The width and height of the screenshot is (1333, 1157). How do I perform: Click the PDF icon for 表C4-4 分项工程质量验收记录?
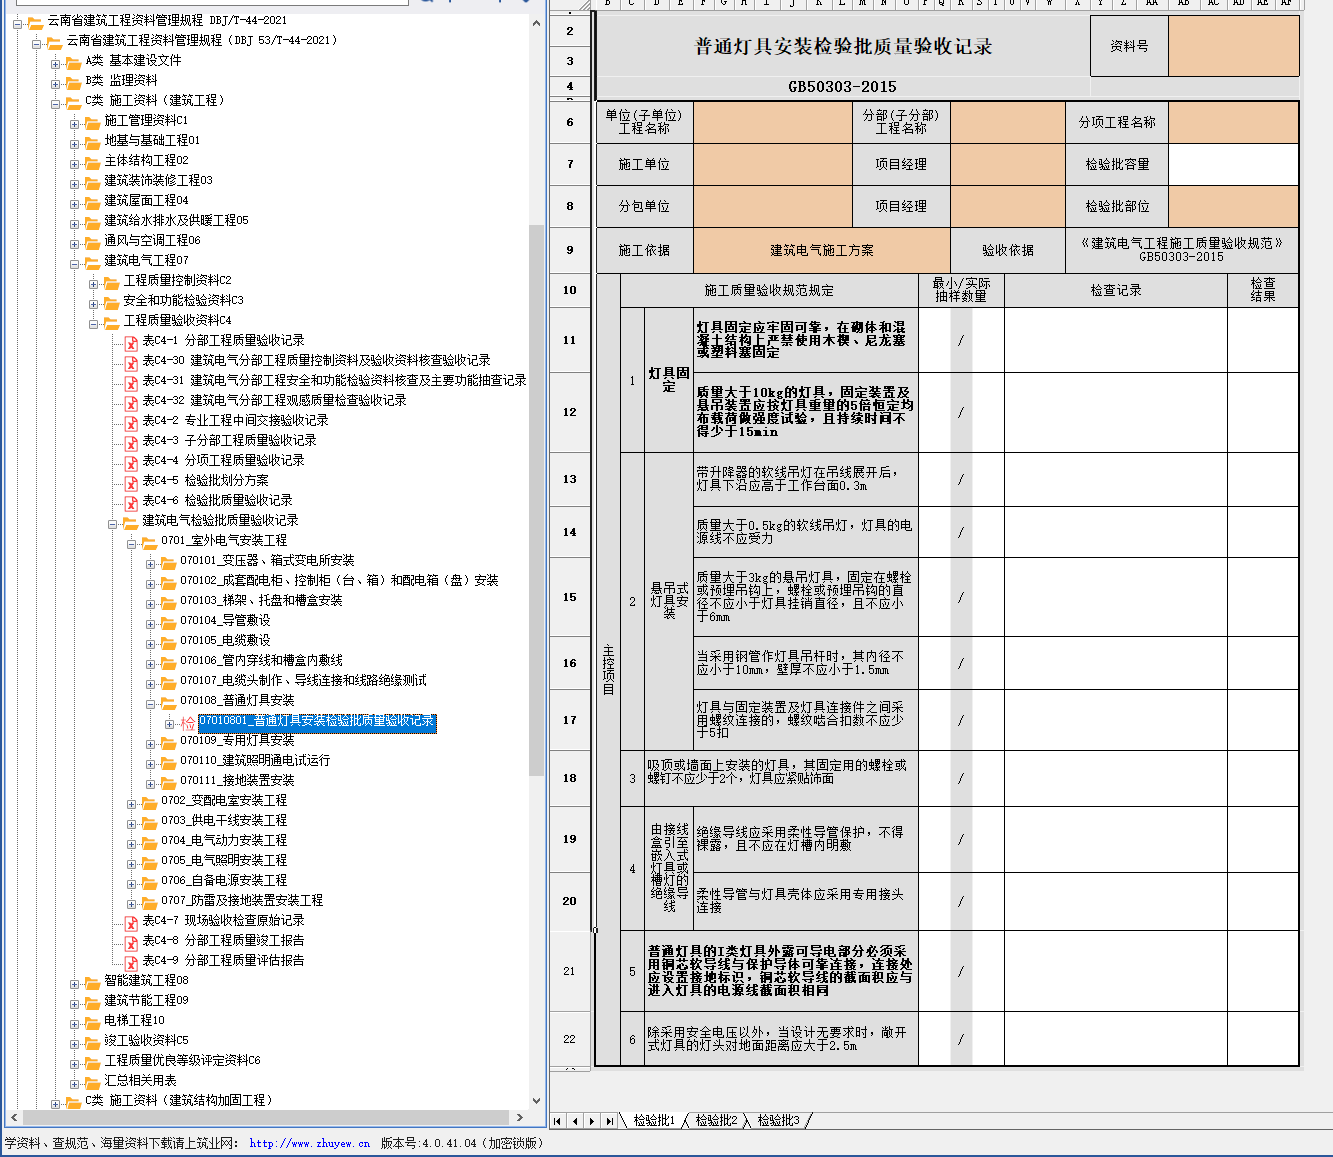coord(130,463)
